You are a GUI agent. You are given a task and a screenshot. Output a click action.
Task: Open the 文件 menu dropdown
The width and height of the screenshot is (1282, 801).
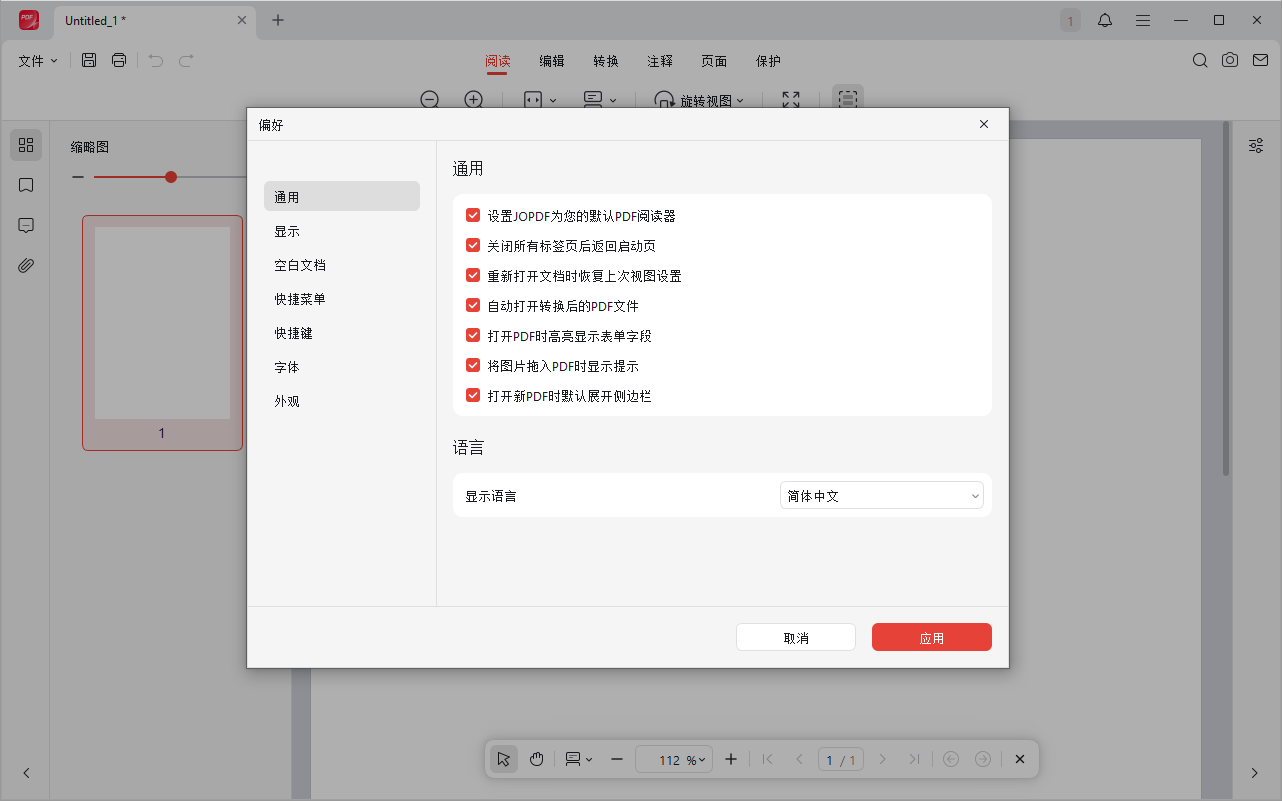[38, 61]
